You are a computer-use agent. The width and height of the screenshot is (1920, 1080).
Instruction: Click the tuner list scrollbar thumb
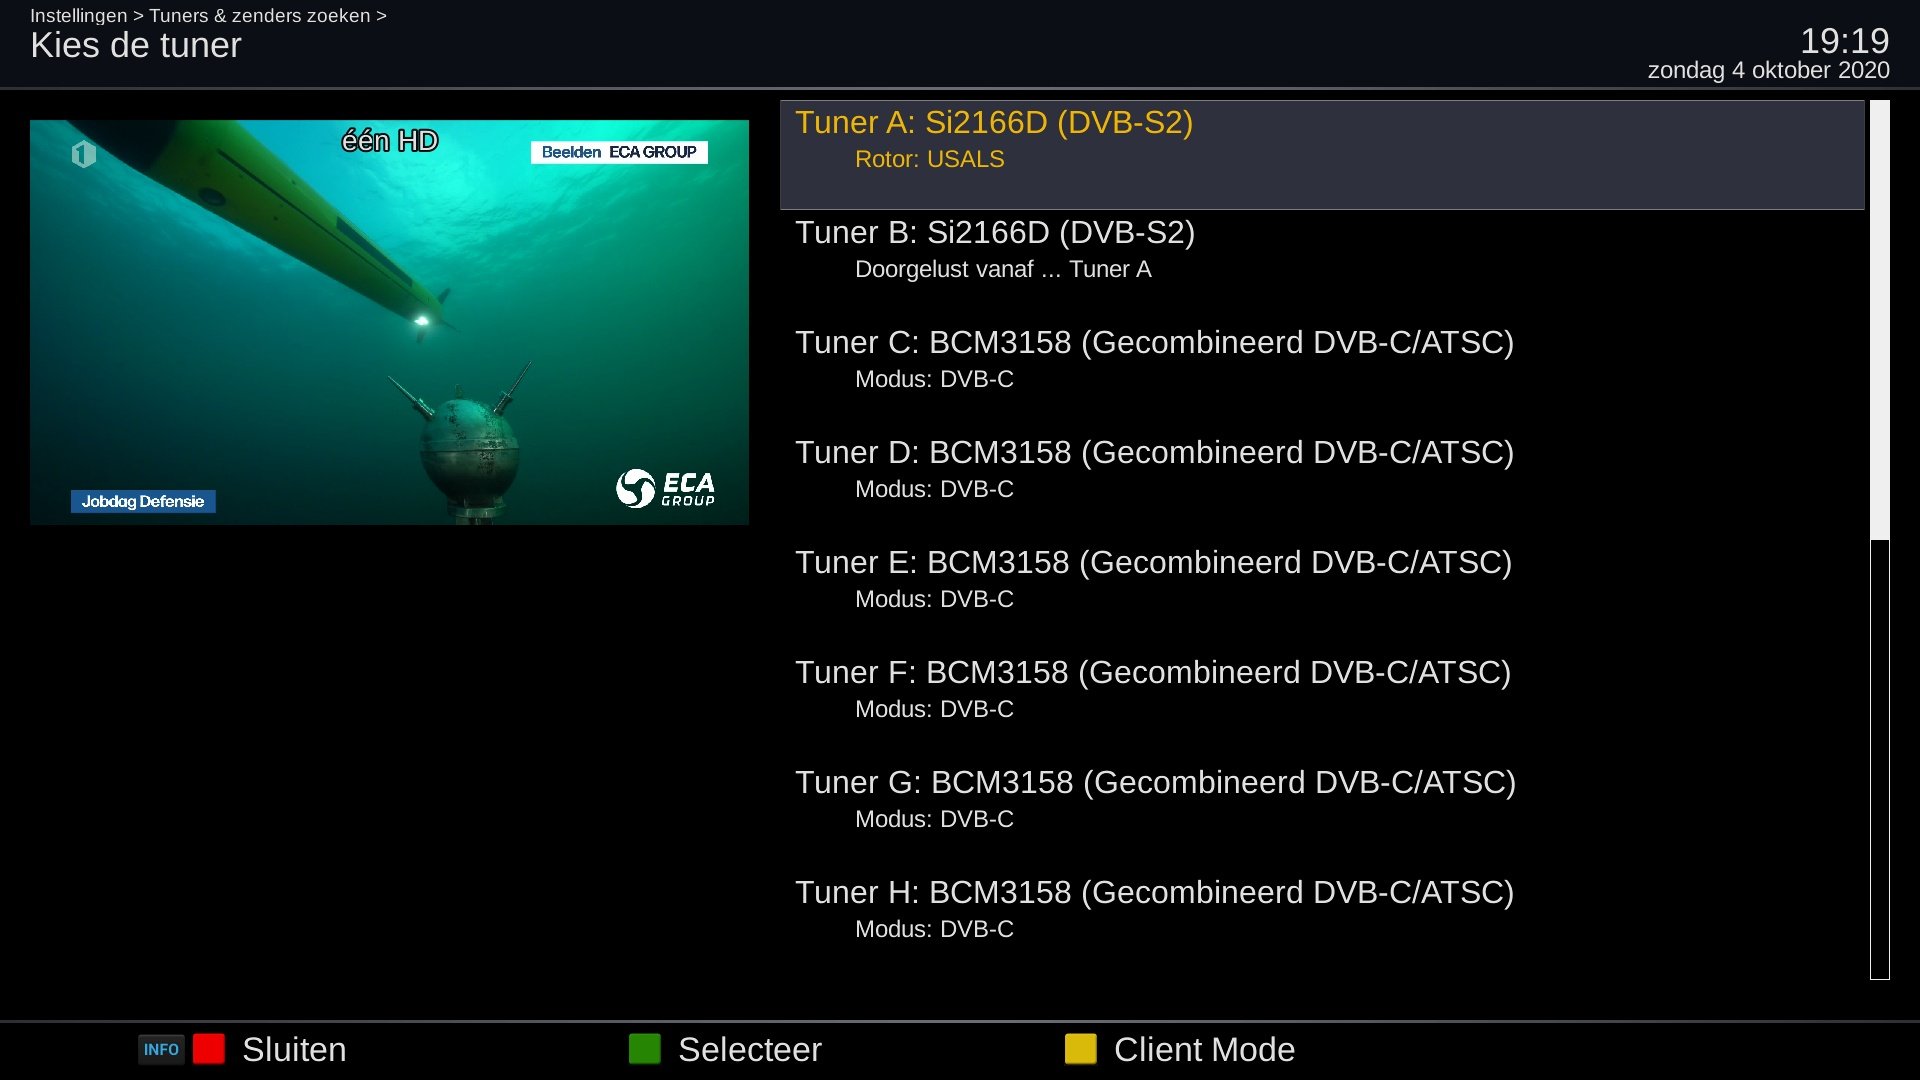[x=1880, y=320]
